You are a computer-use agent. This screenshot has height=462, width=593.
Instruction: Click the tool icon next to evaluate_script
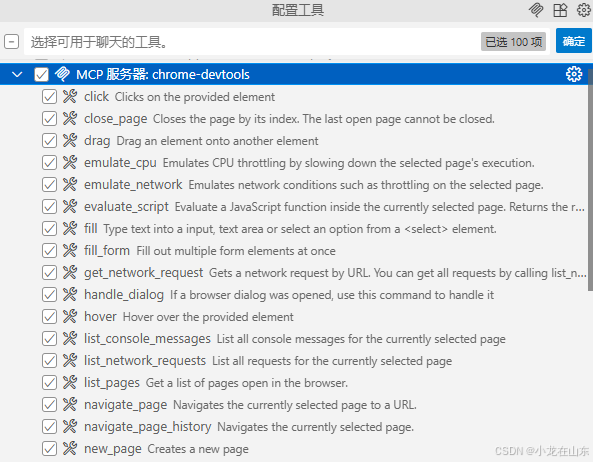(70, 206)
